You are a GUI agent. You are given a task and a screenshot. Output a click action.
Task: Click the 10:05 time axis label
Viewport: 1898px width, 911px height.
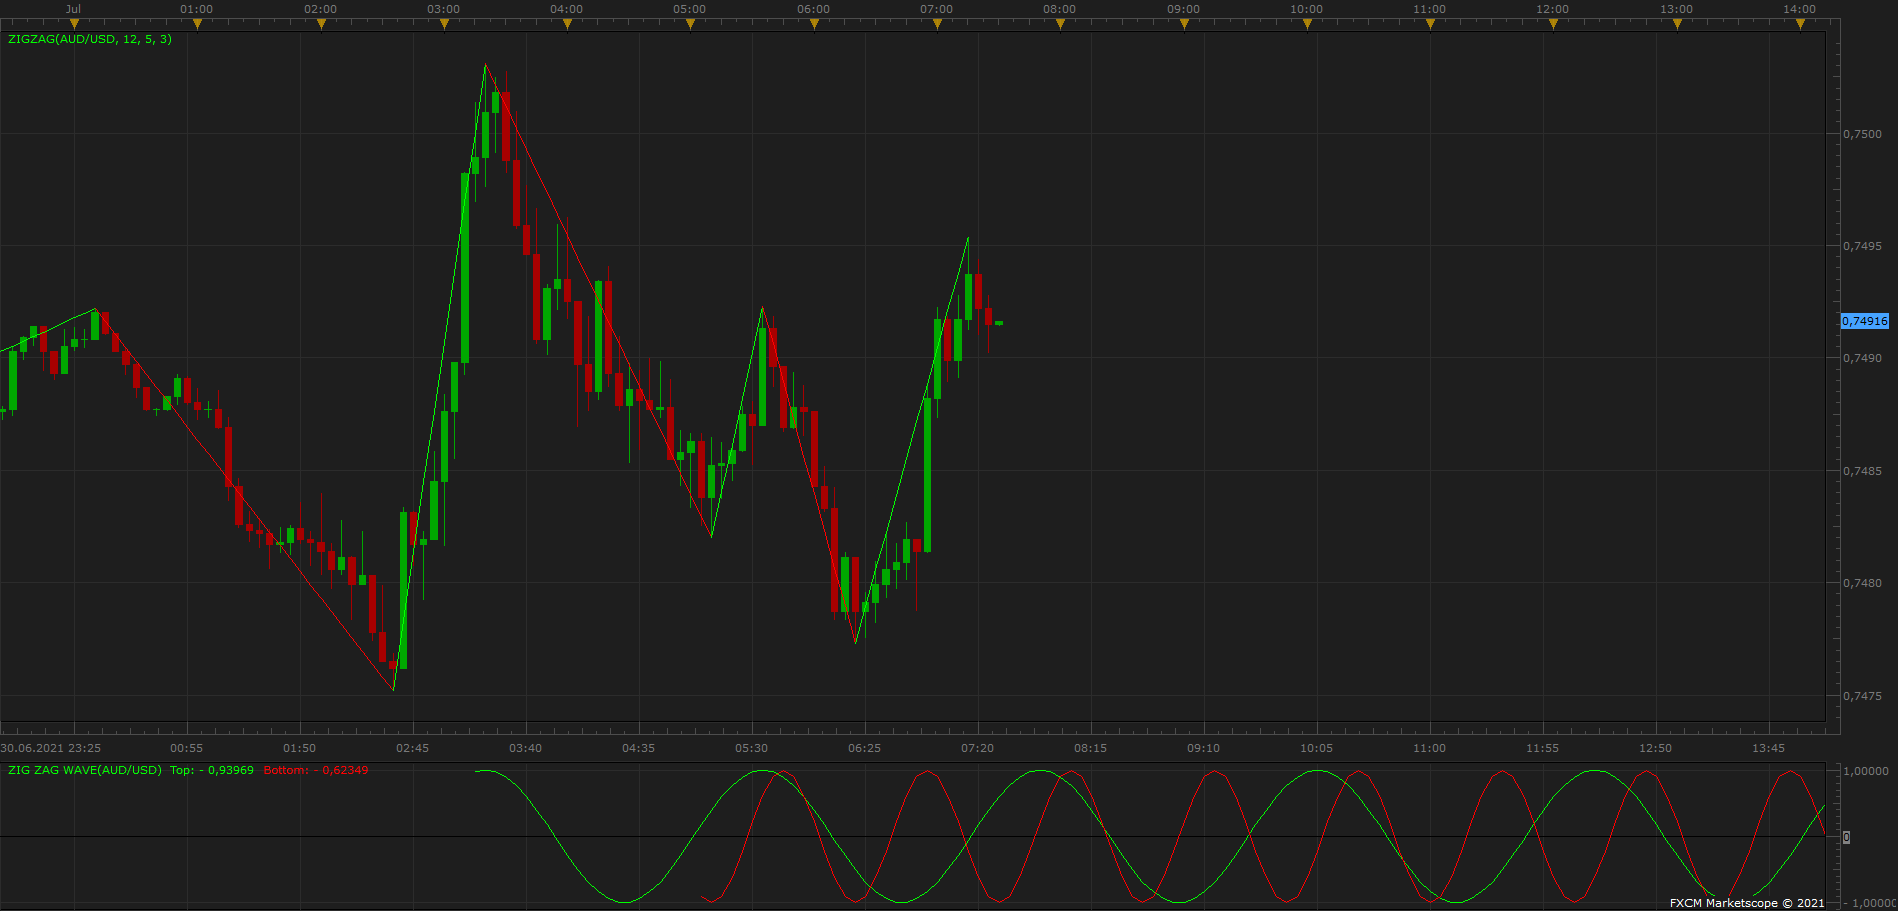[1316, 748]
